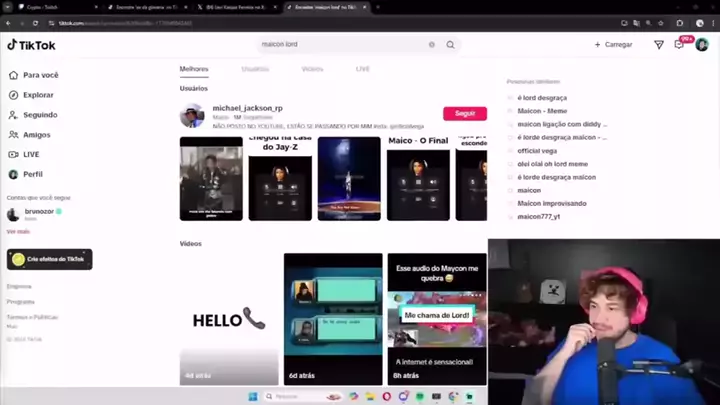Reload the page in the browser
Screen dimensions: 720x405
pyautogui.click(x=35, y=23)
